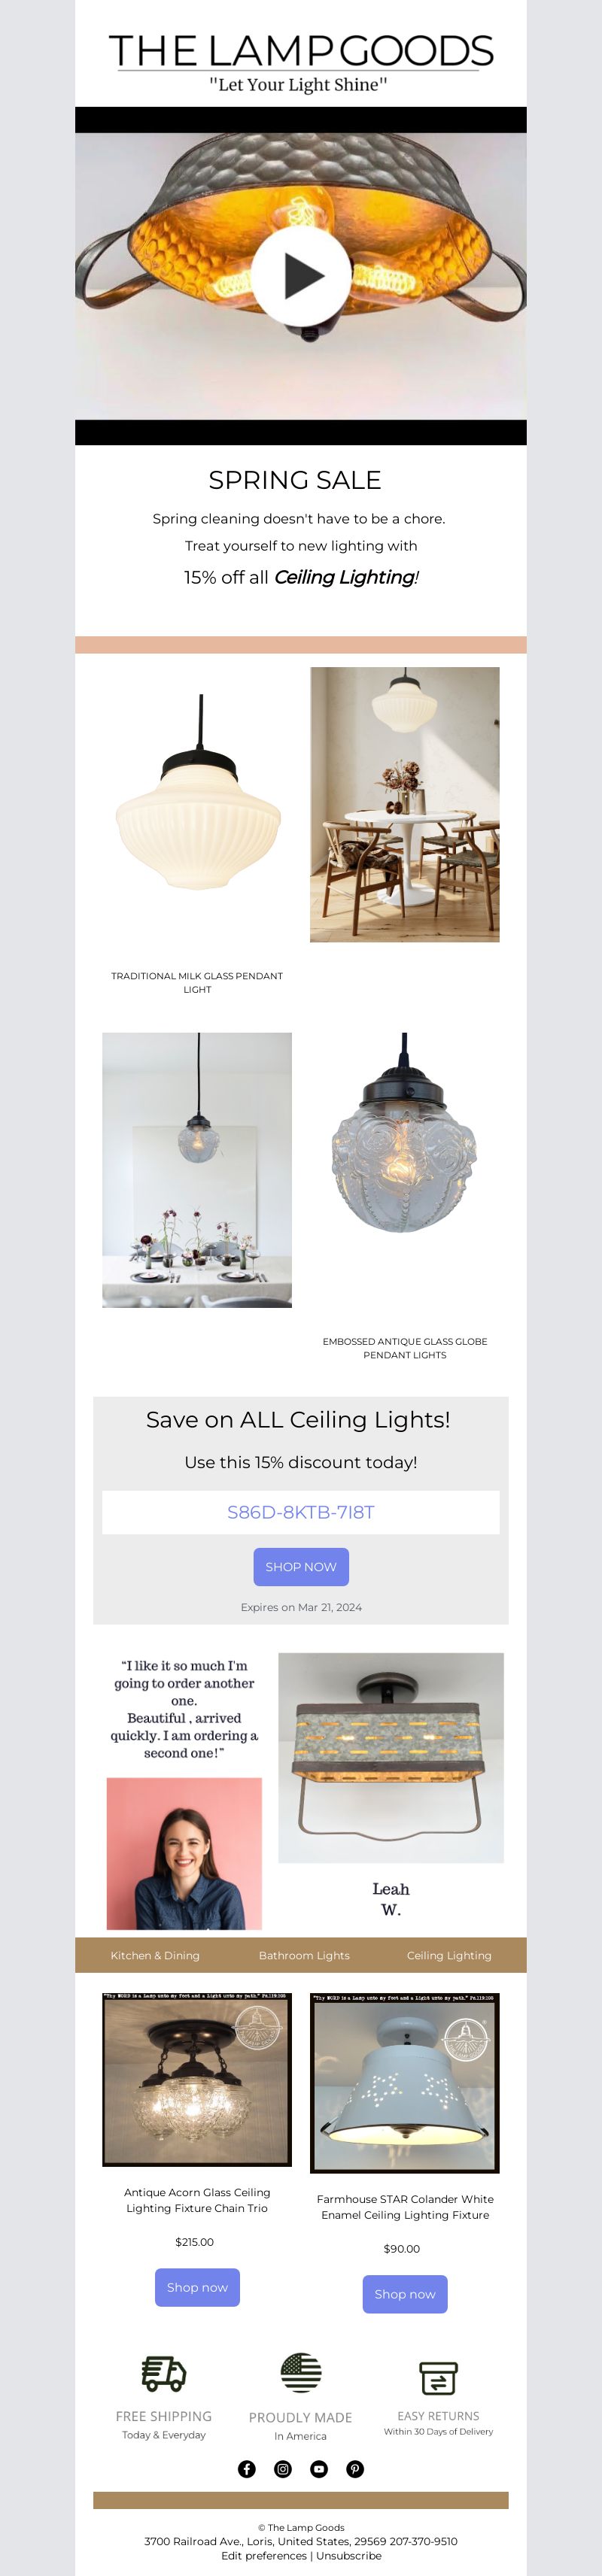
Task: Open the YouTube social icon
Action: 319,2469
